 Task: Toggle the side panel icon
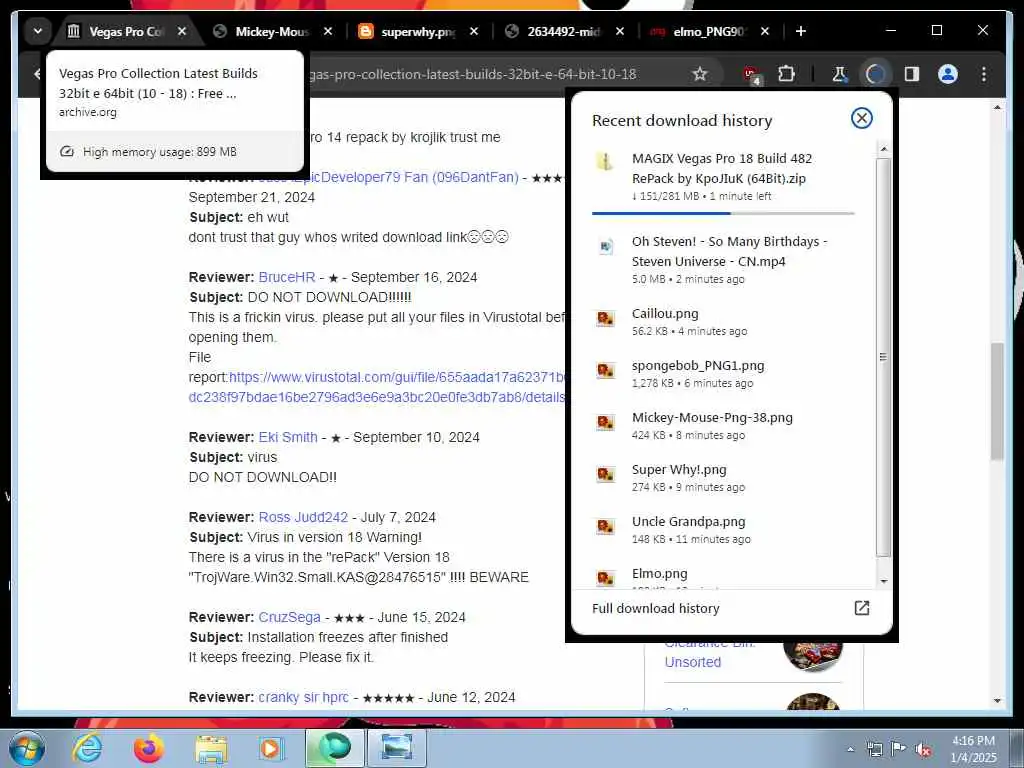click(912, 74)
